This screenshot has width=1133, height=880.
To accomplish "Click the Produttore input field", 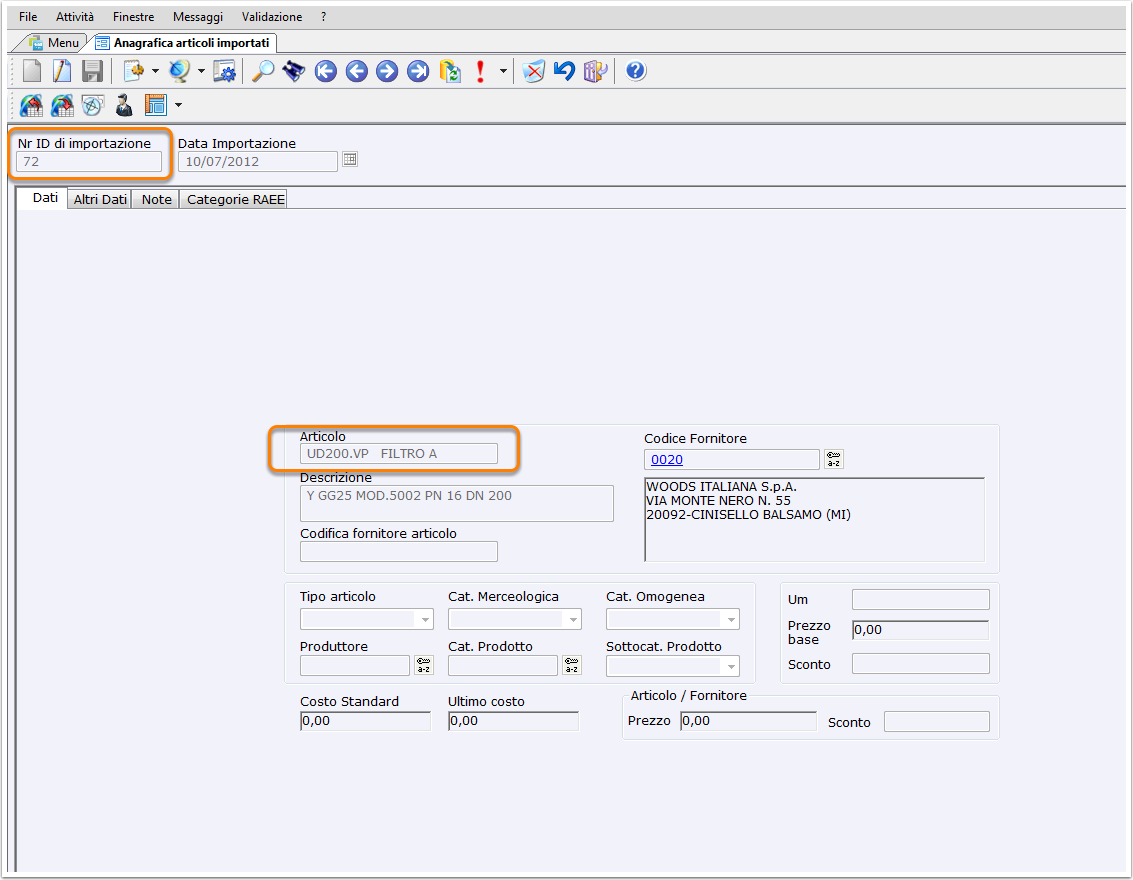I will [x=355, y=665].
